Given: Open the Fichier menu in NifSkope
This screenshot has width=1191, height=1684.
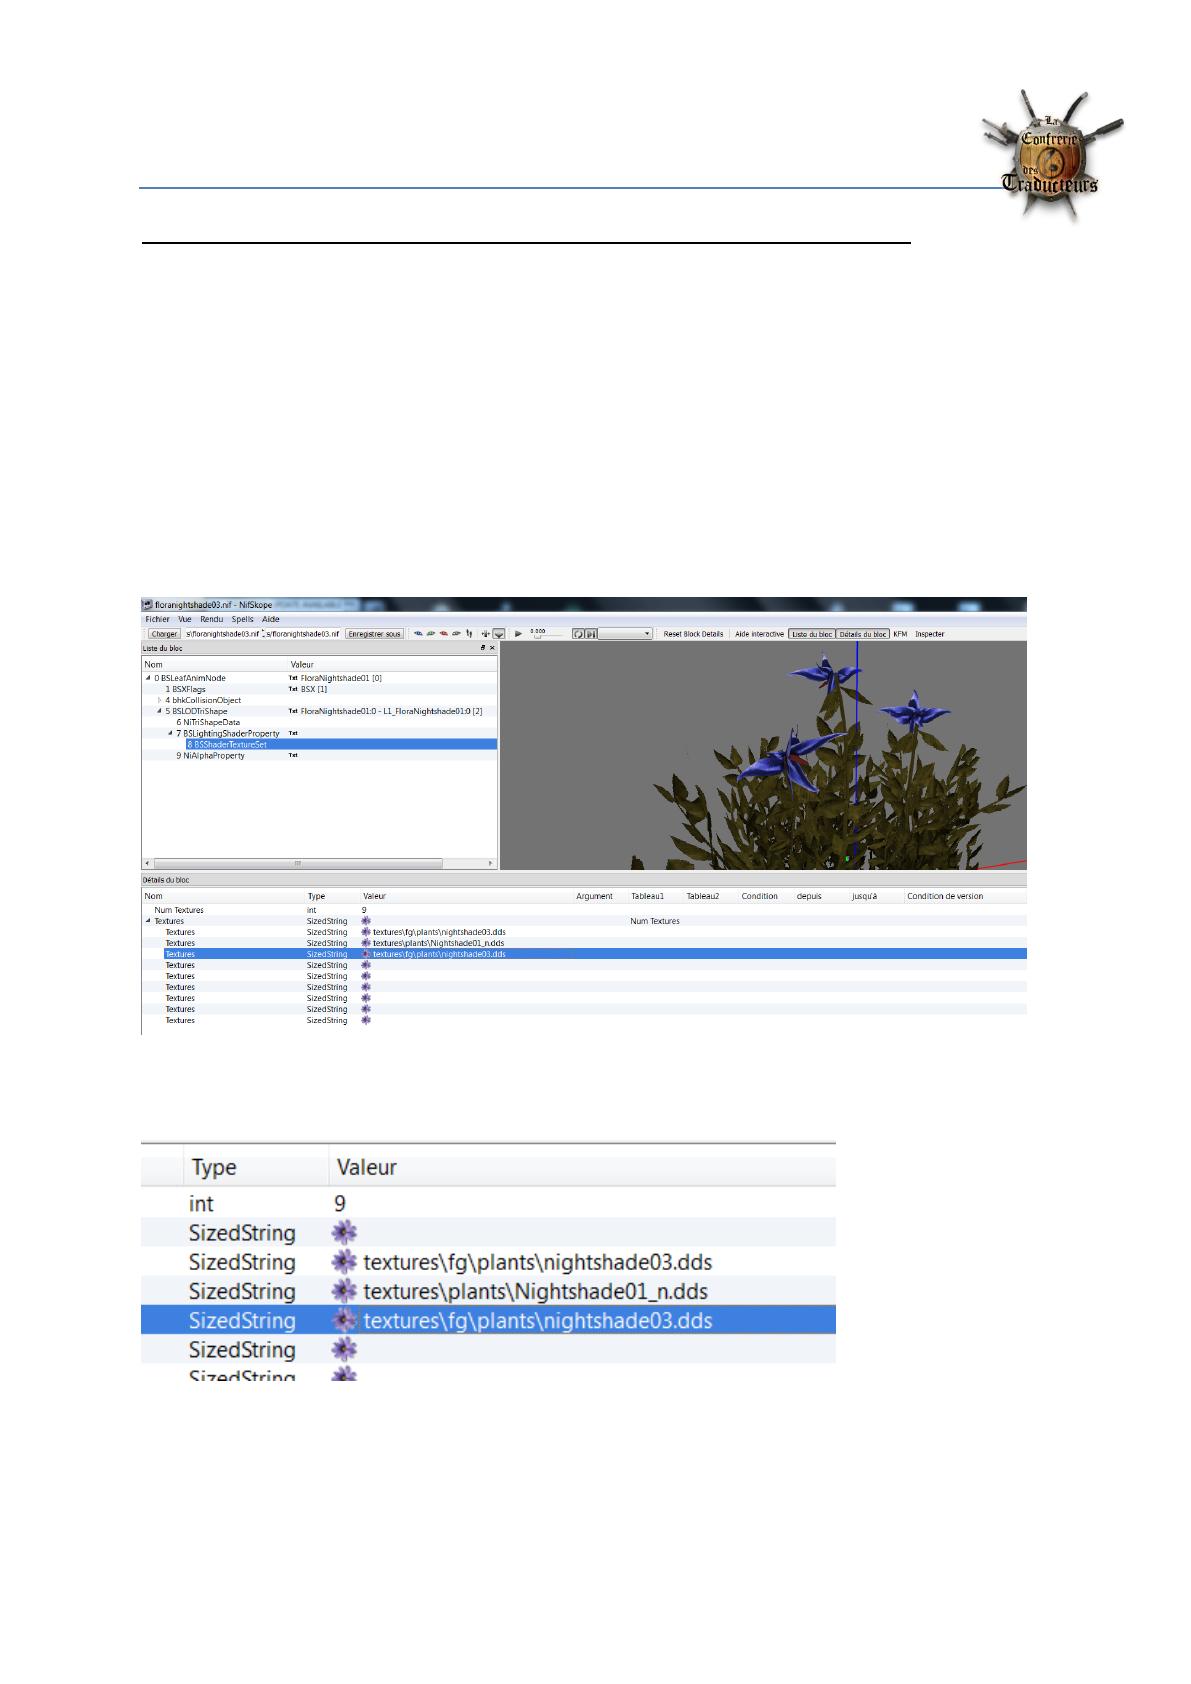Looking at the screenshot, I should tap(157, 619).
